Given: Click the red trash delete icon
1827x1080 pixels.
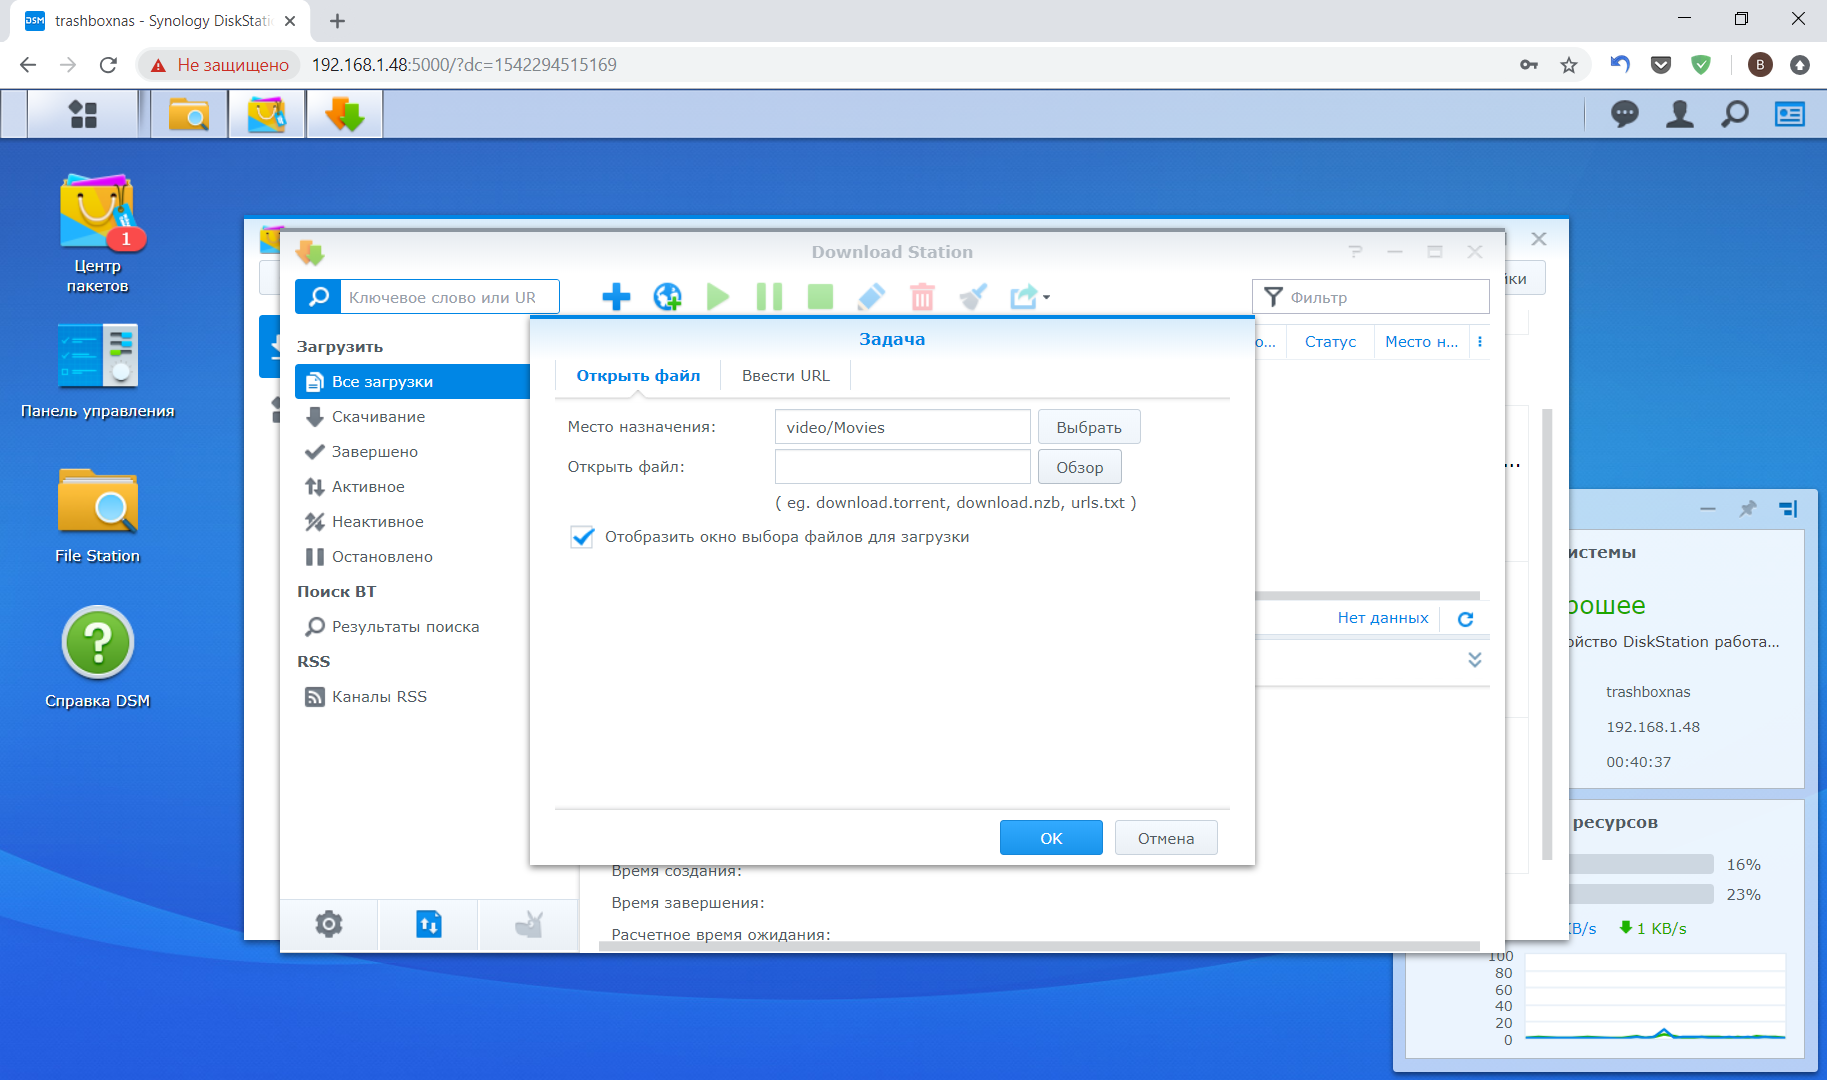Looking at the screenshot, I should click(x=922, y=297).
